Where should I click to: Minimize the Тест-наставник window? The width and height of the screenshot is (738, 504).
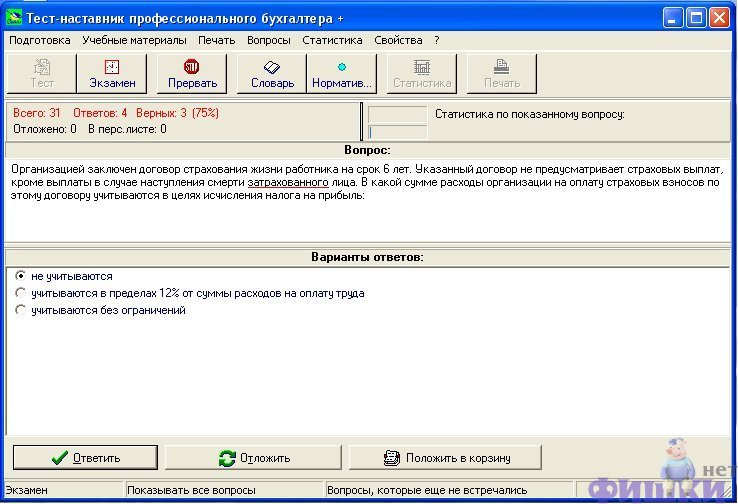tap(673, 18)
